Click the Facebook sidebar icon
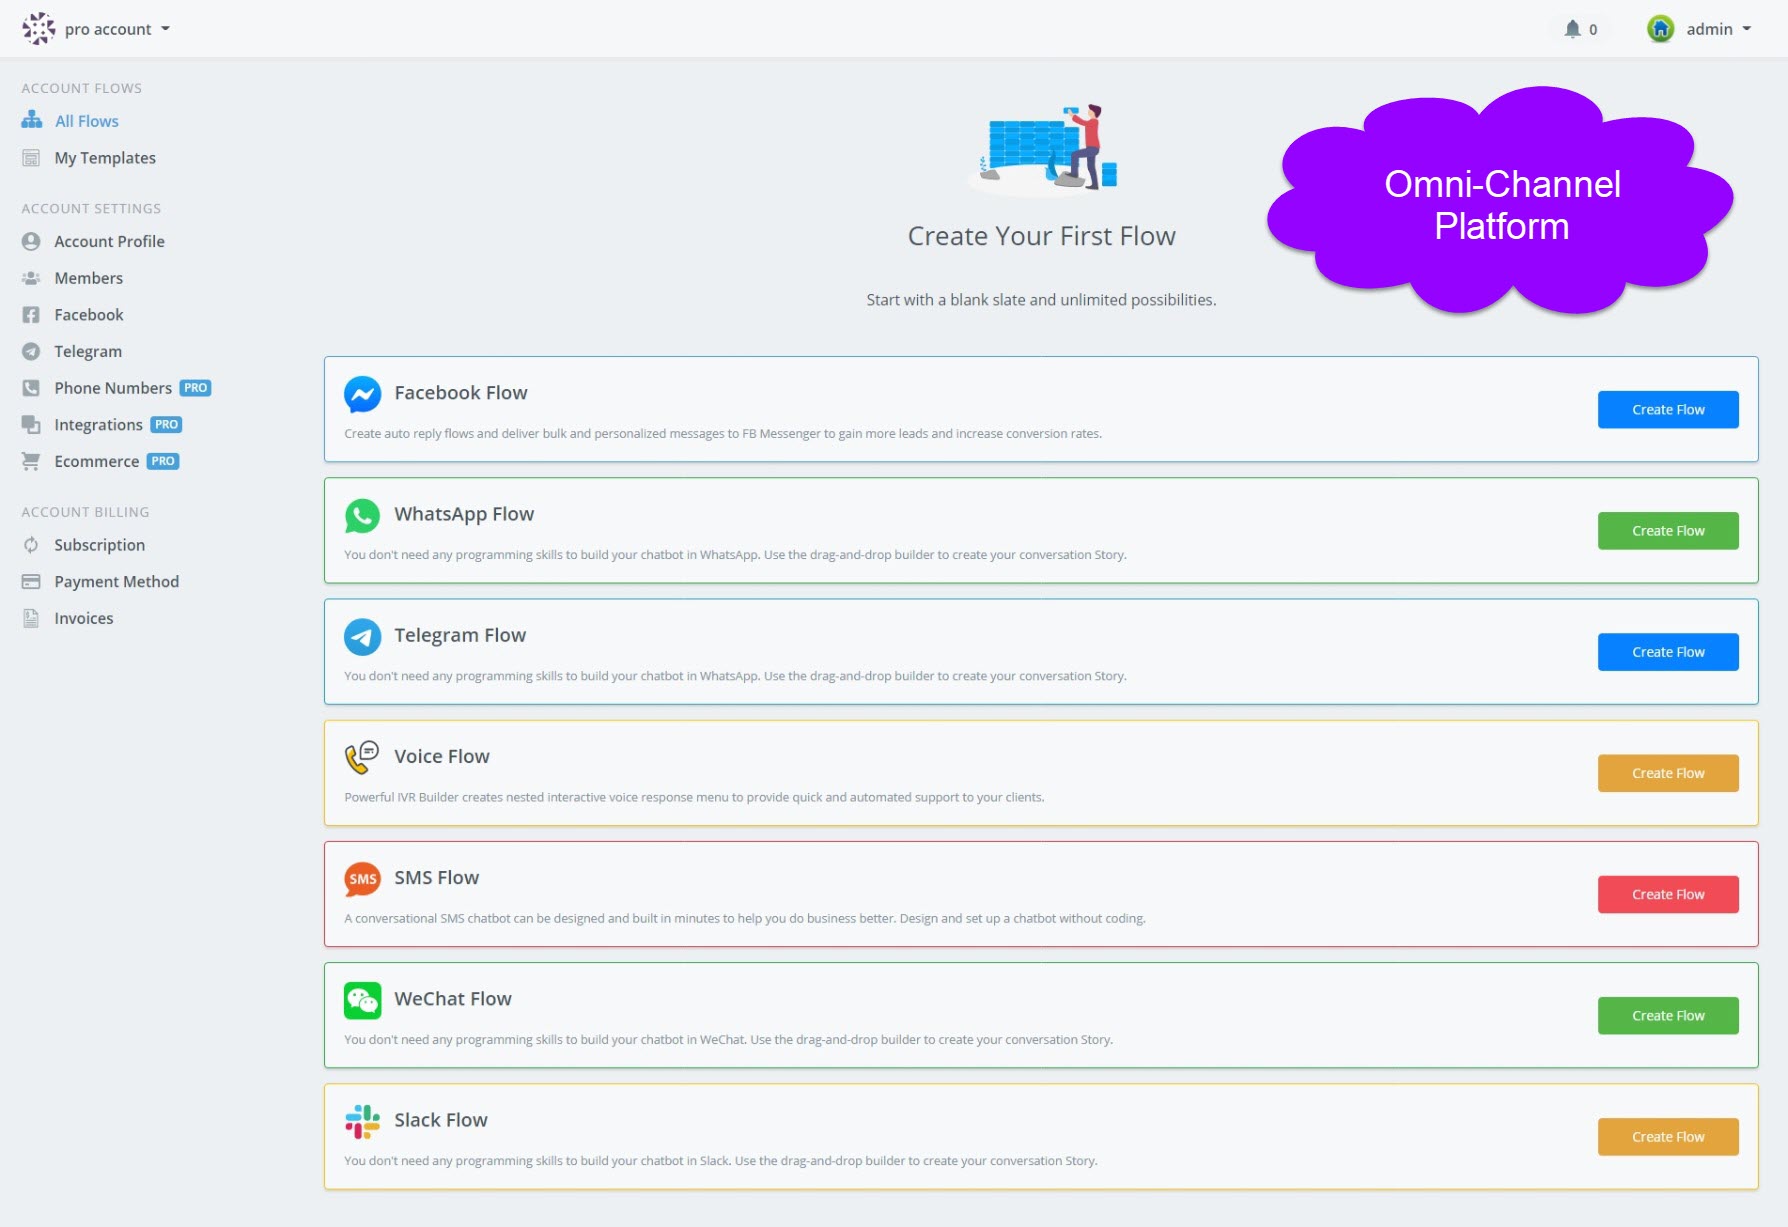 pos(31,315)
